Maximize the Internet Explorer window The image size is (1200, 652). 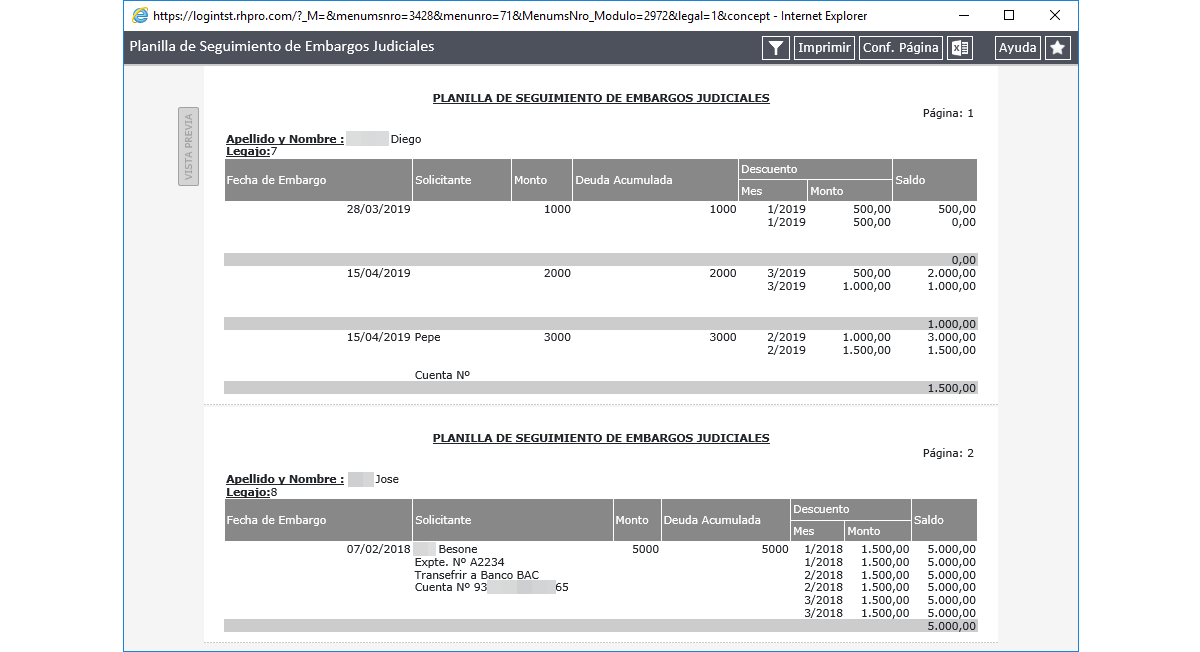coord(1009,16)
